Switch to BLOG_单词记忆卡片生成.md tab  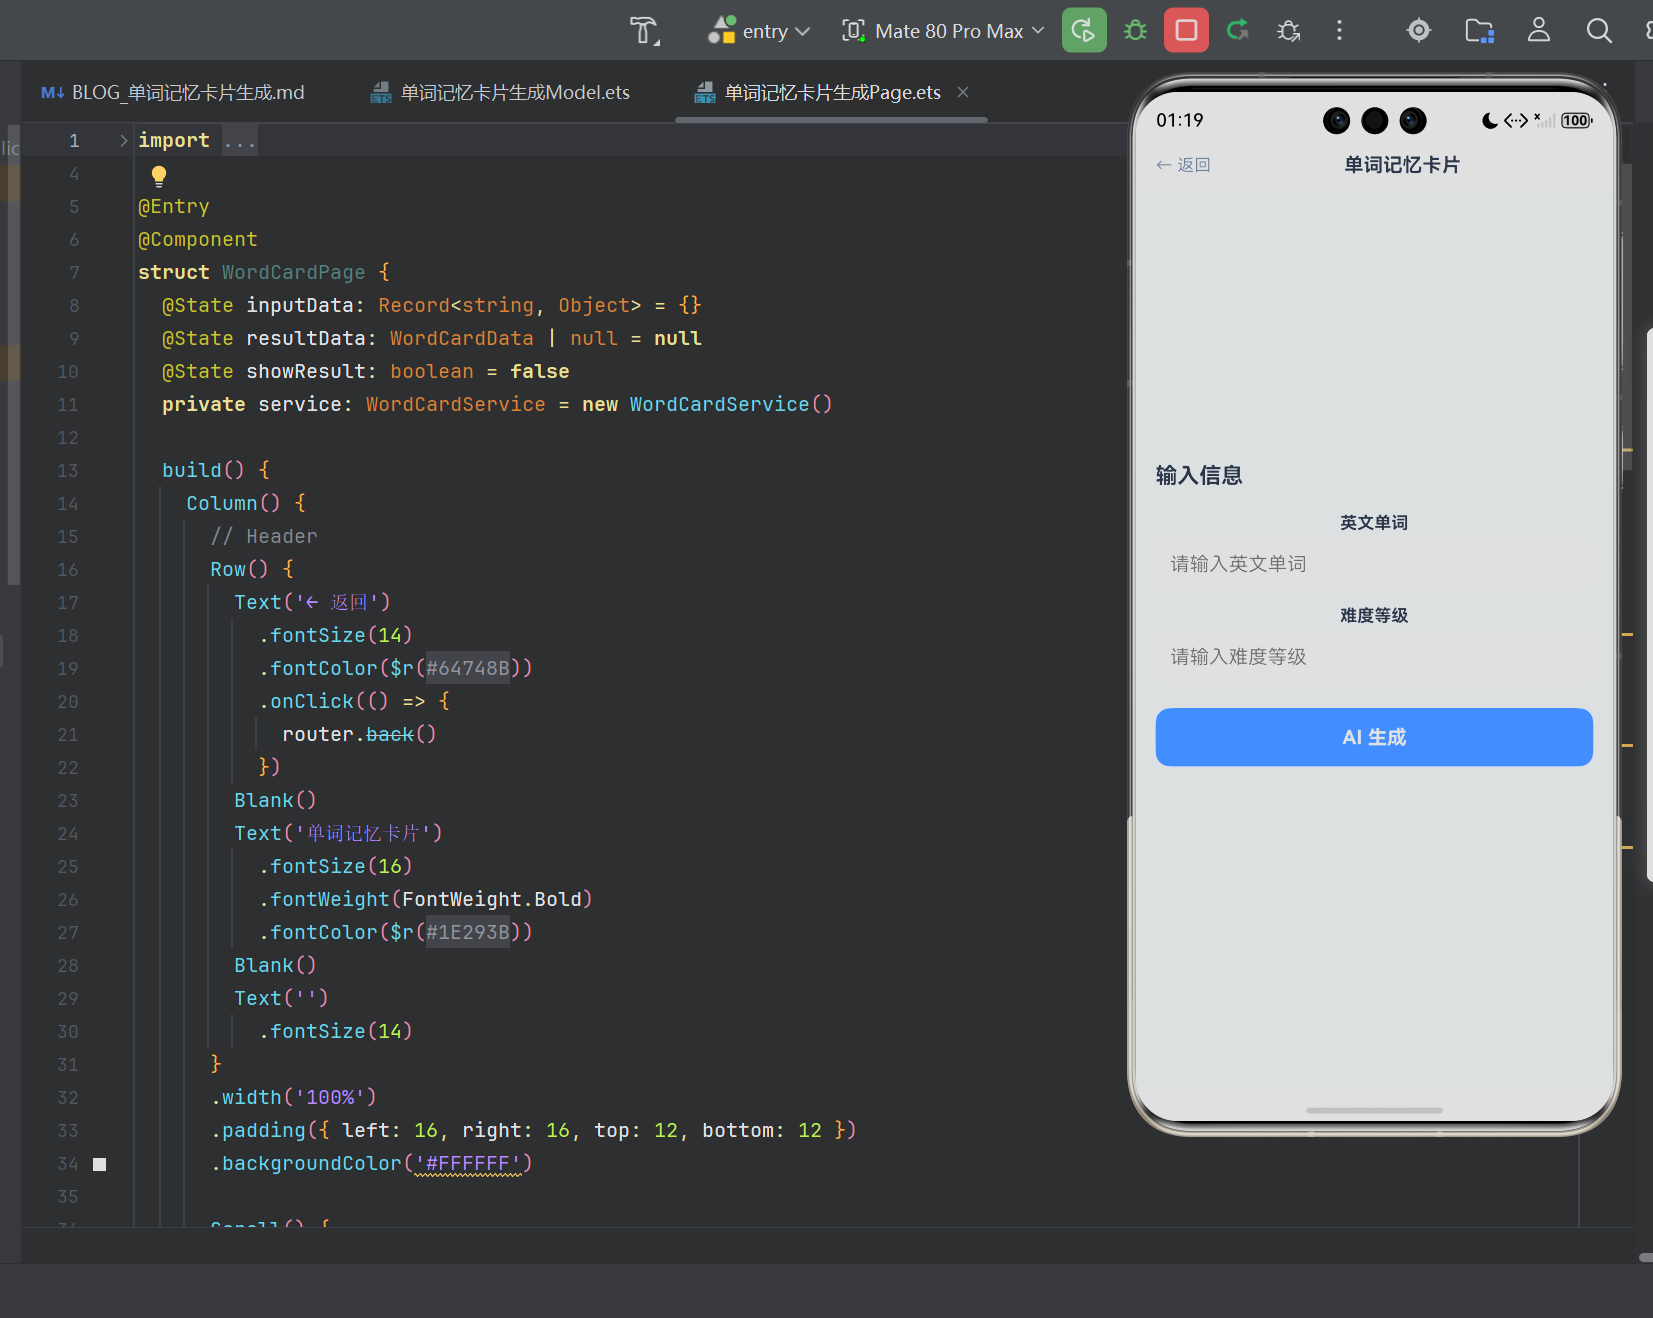pyautogui.click(x=173, y=93)
